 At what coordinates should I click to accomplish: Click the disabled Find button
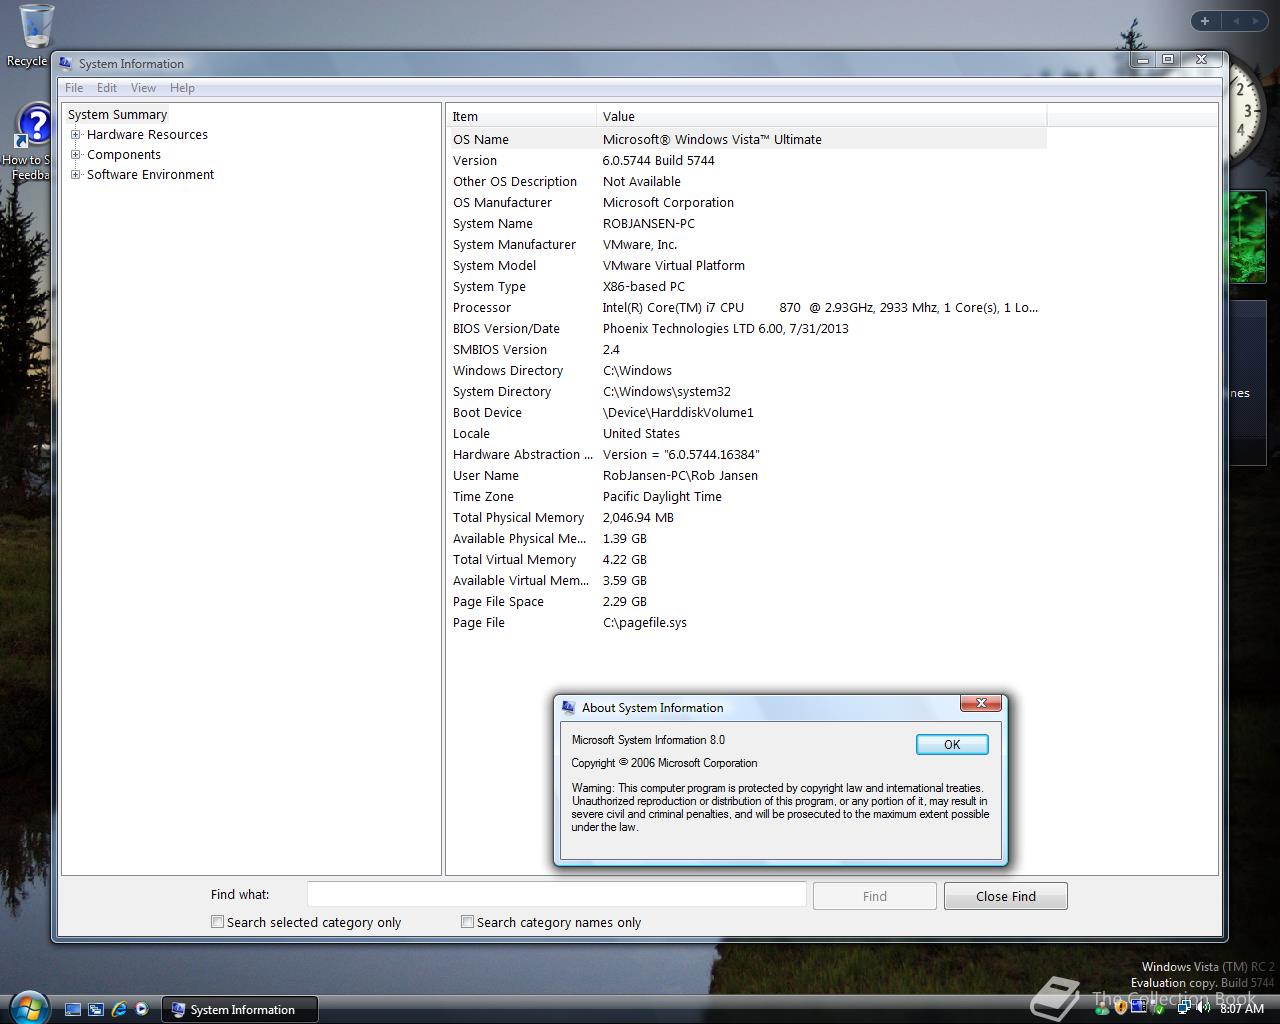[x=875, y=896]
